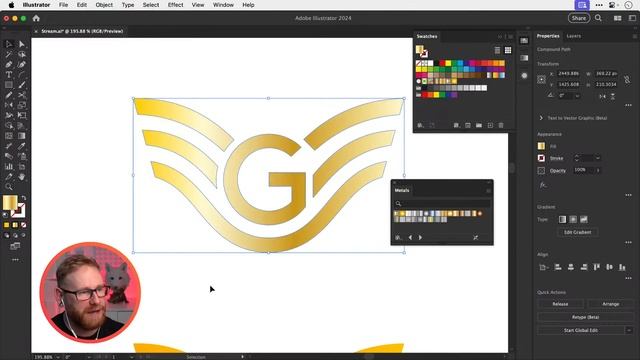The height and width of the screenshot is (360, 640).
Task: Select the Column Graph tool
Action: coord(9,167)
